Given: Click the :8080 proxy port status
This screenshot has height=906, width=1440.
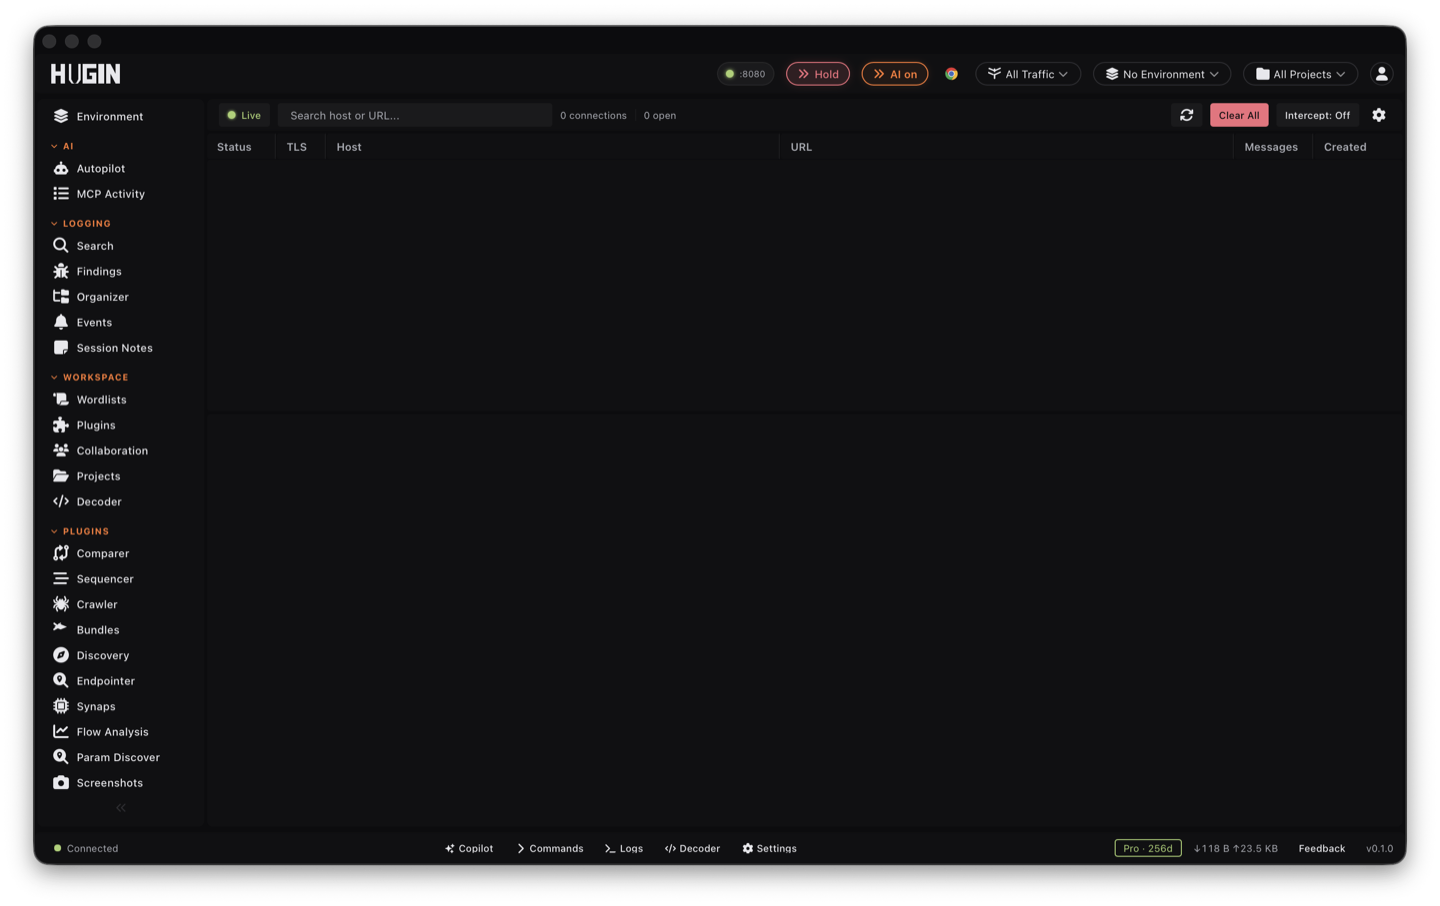Looking at the screenshot, I should [x=745, y=74].
